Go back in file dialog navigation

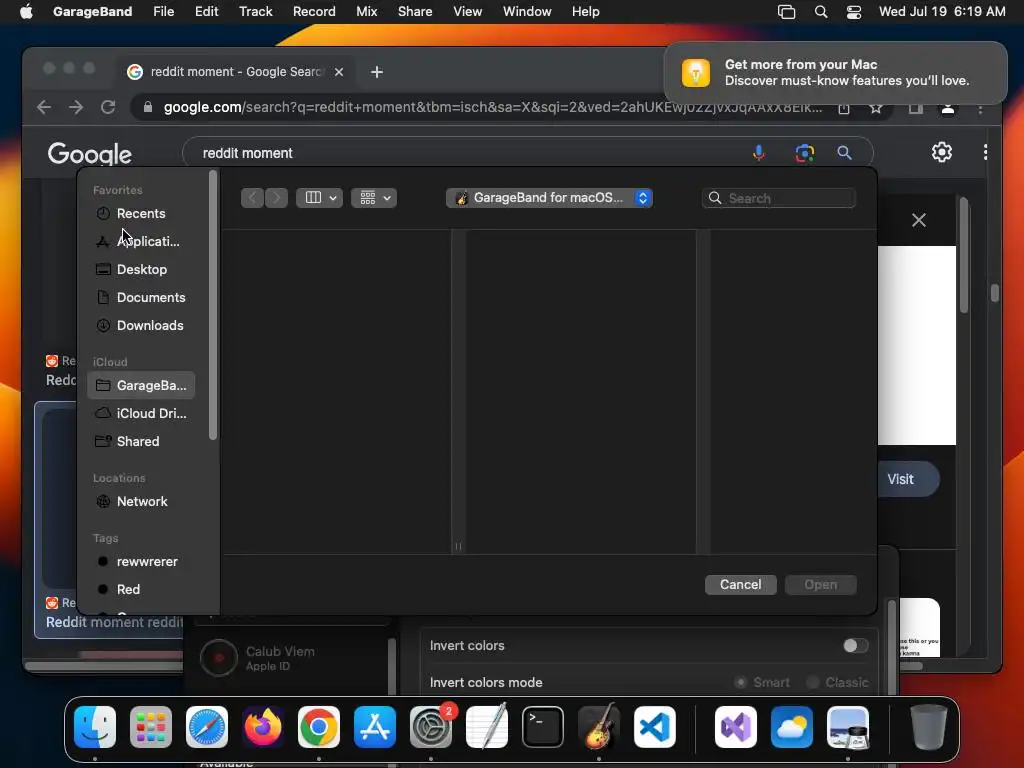point(252,198)
